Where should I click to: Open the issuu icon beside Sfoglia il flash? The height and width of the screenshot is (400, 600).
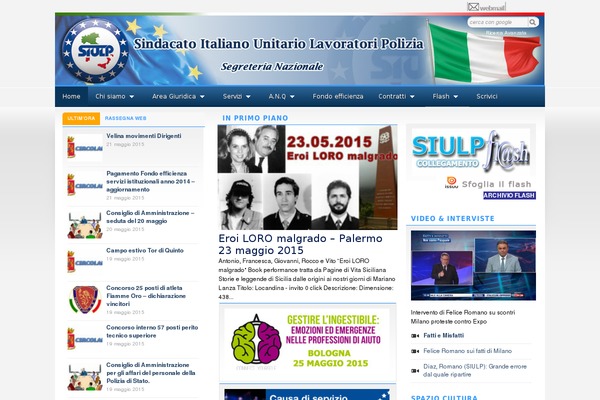pos(452,183)
